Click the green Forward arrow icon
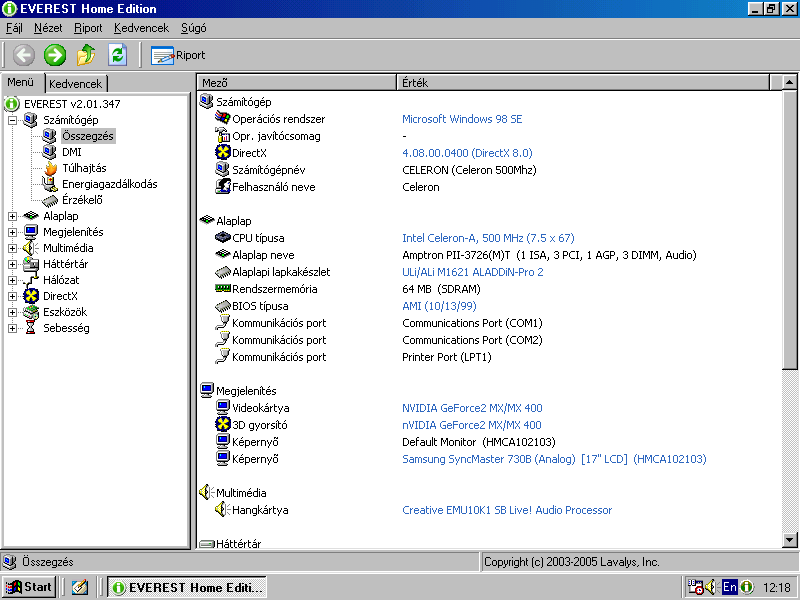Viewport: 800px width, 600px height. tap(55, 55)
